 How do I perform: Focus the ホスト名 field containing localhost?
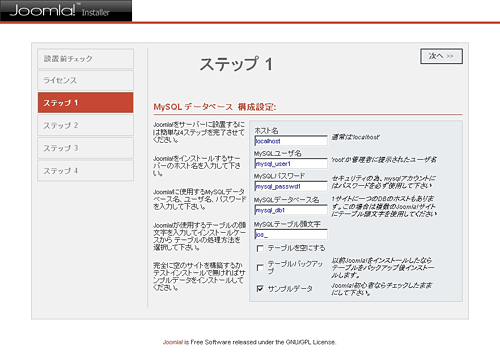(x=291, y=141)
